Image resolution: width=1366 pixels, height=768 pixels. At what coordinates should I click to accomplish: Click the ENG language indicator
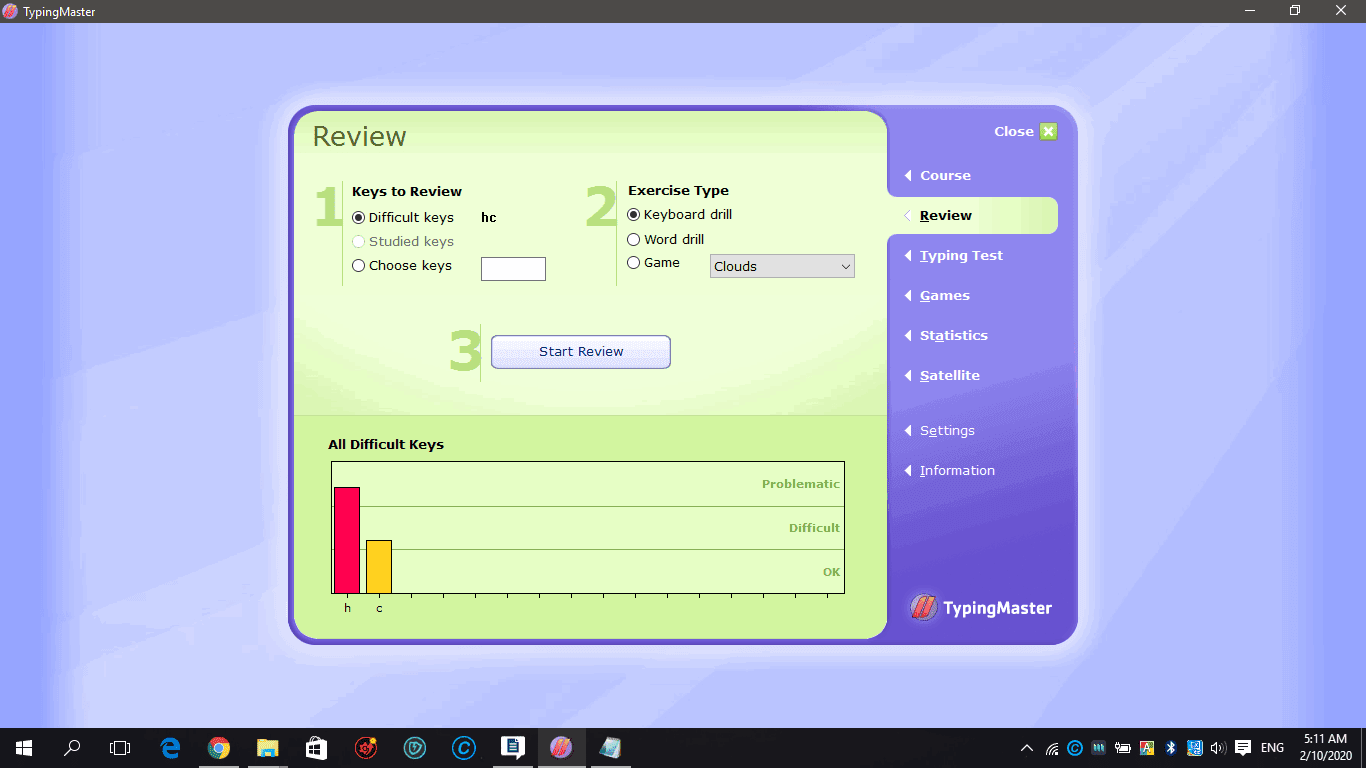click(x=1272, y=748)
